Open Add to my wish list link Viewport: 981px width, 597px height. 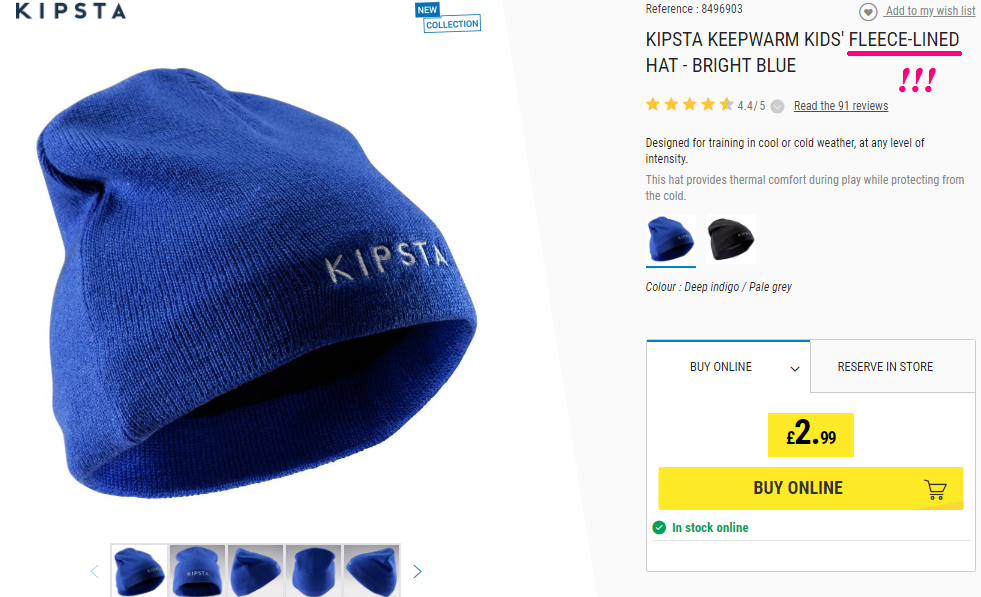coord(930,11)
